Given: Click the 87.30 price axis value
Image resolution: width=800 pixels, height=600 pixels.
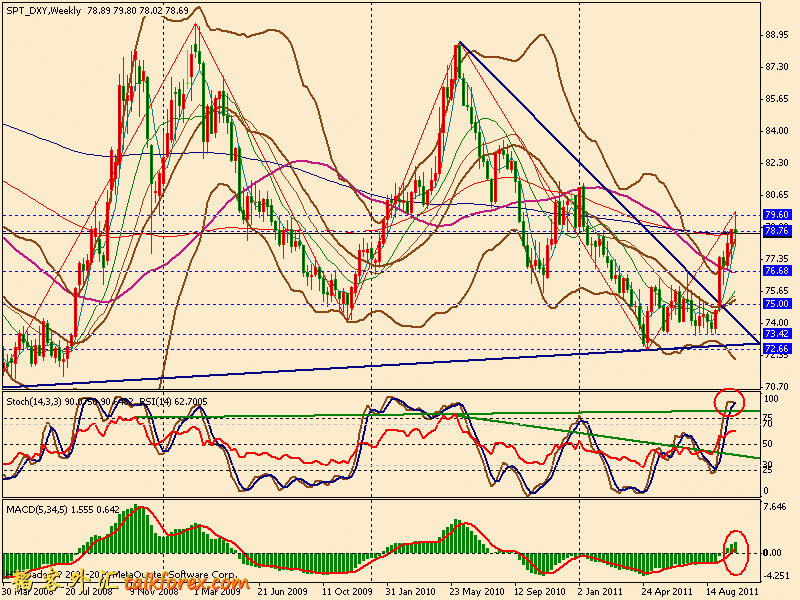Looking at the screenshot, I should [777, 67].
